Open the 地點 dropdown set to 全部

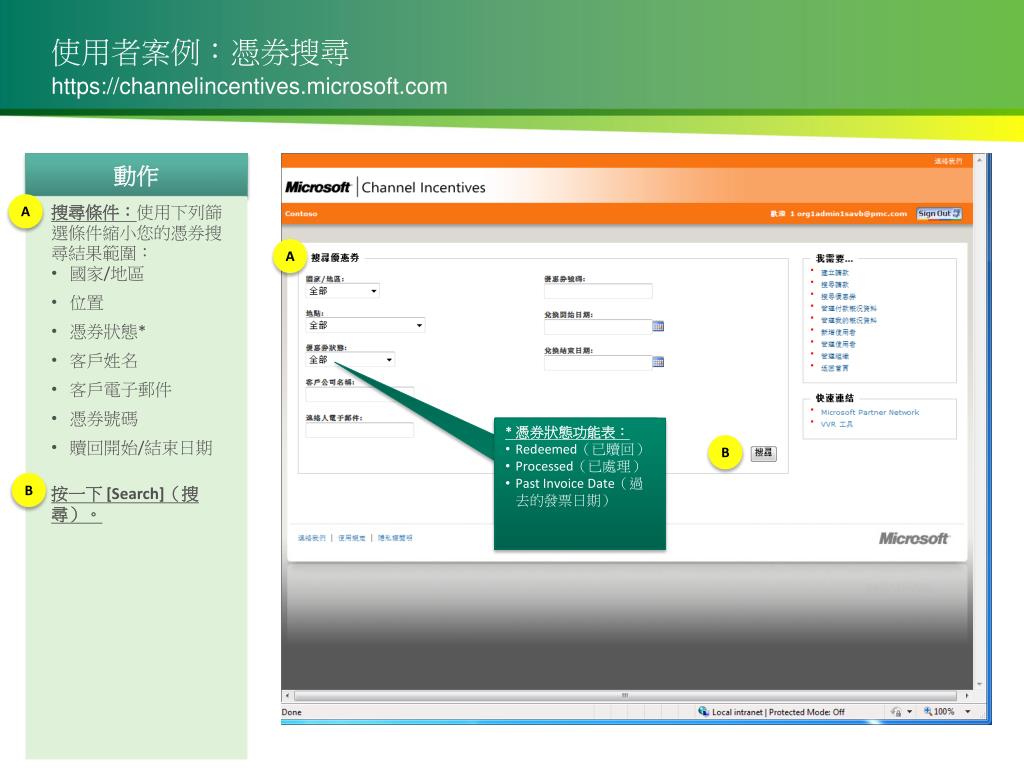[365, 325]
